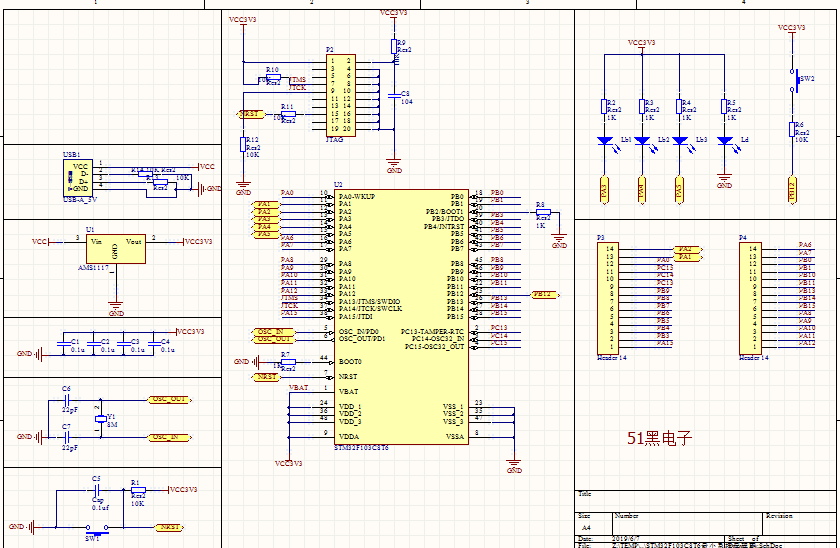840x548 pixels.
Task: Select resistor R5 above LED Ld
Action: point(724,107)
